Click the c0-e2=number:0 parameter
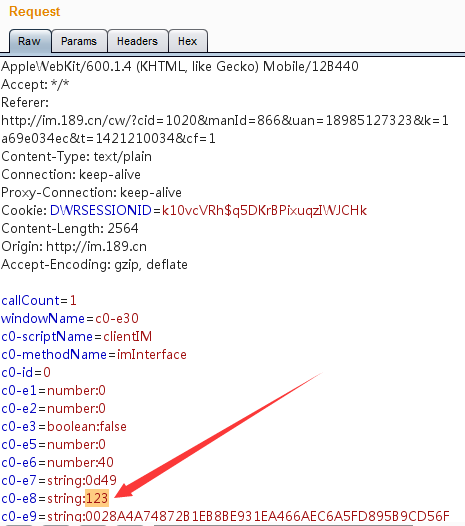Viewport: 465px width, 526px height. pos(53,409)
